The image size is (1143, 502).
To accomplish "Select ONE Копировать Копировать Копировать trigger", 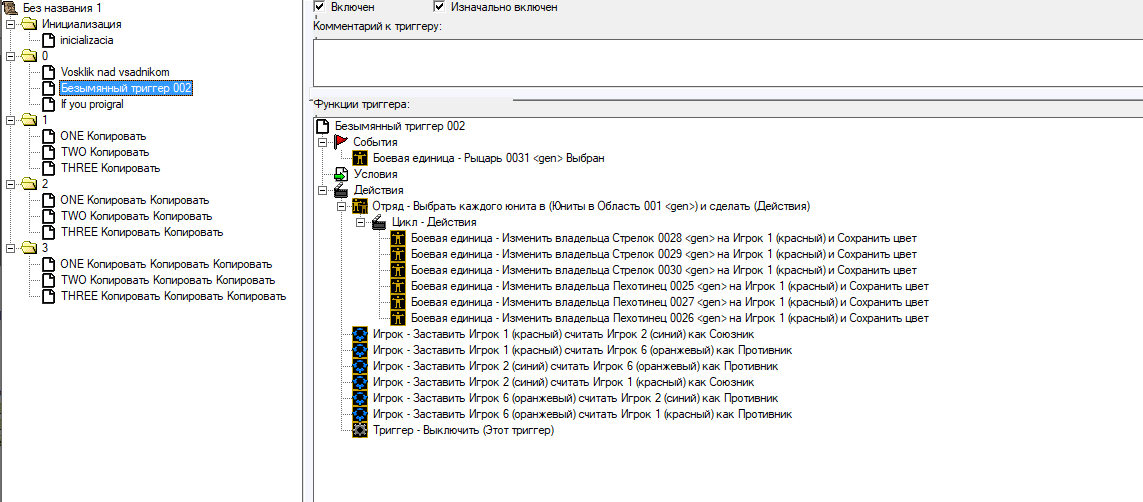I will 166,264.
